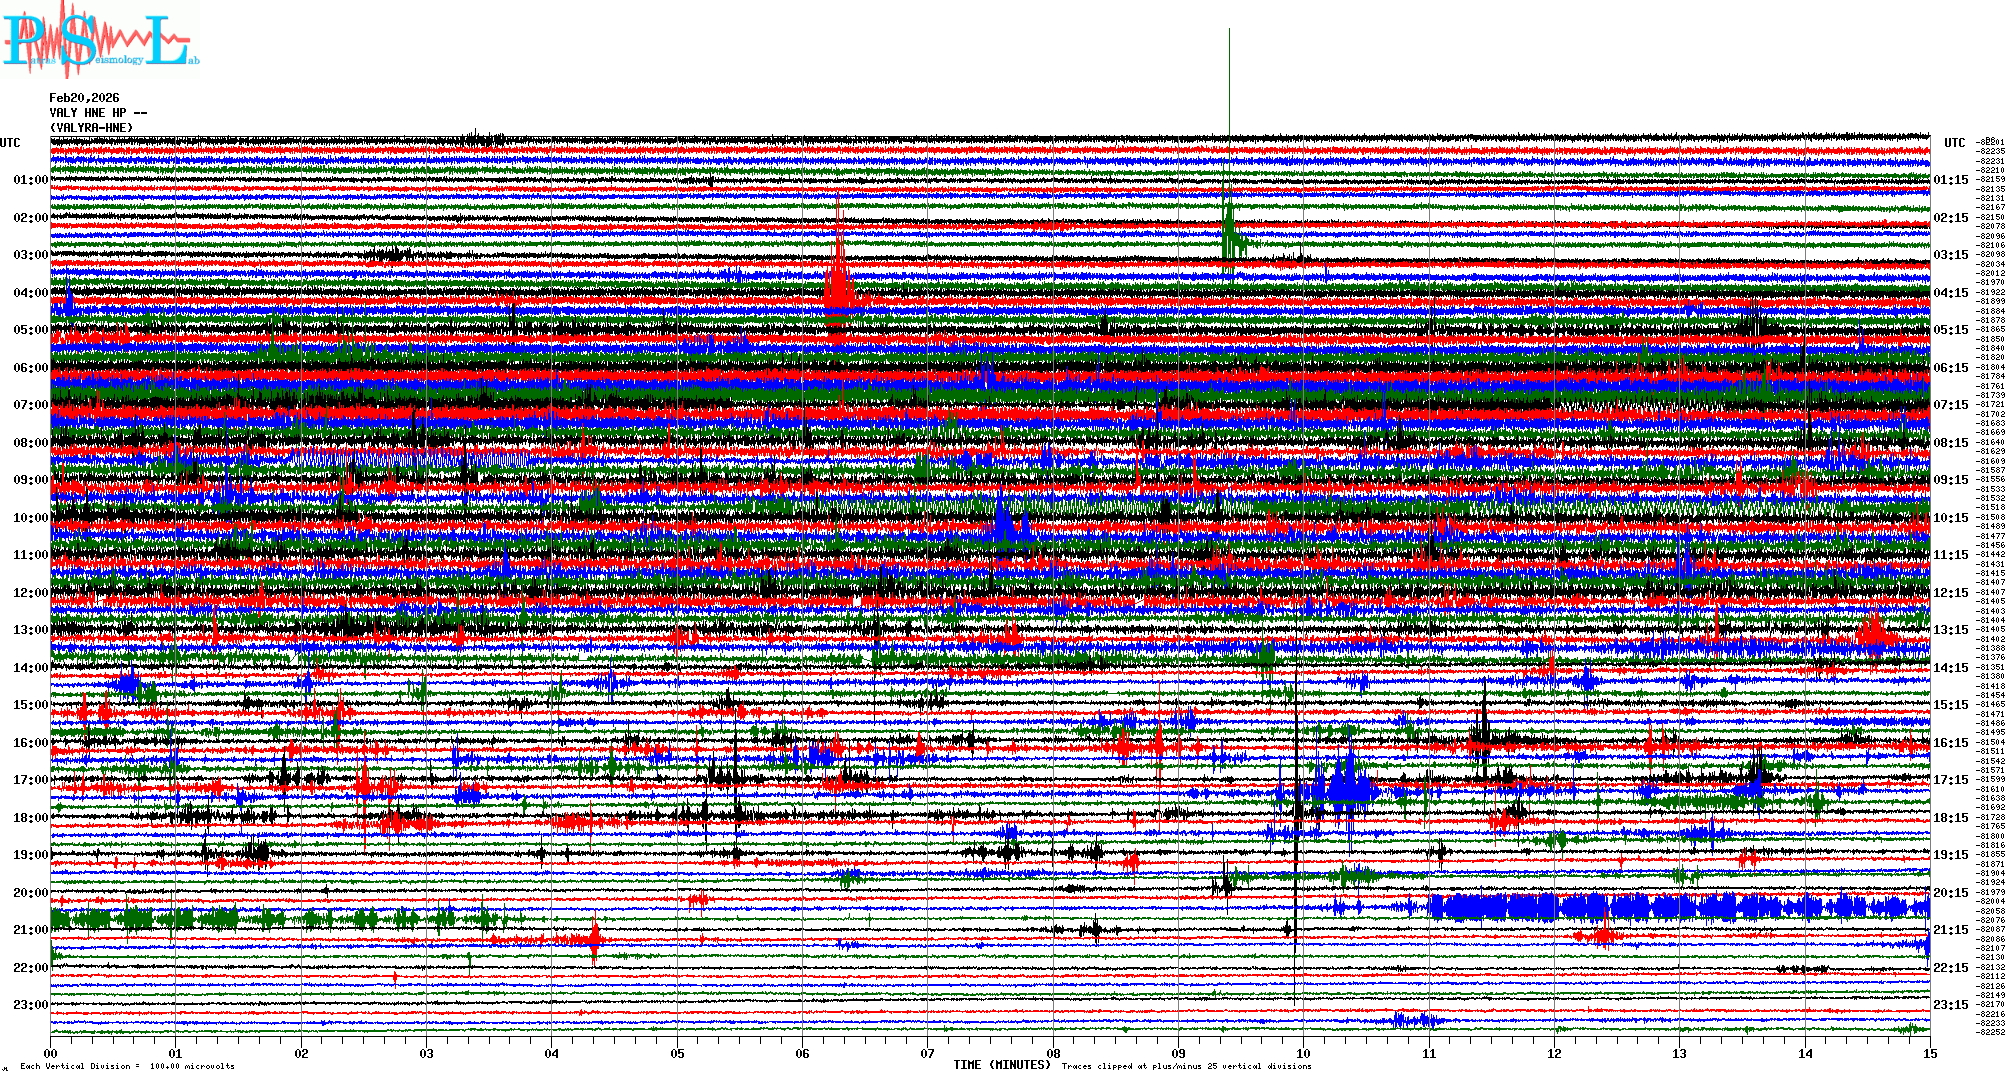Click the (VALYRA-HNE) channel label

(91, 127)
